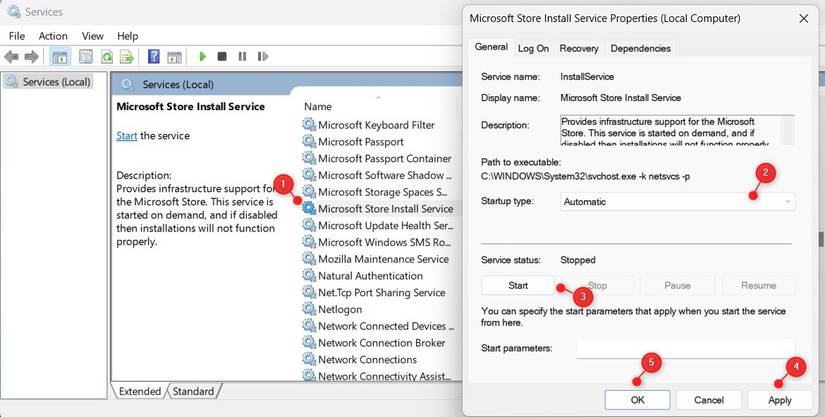
Task: Click the Start parameters input field
Action: (683, 348)
